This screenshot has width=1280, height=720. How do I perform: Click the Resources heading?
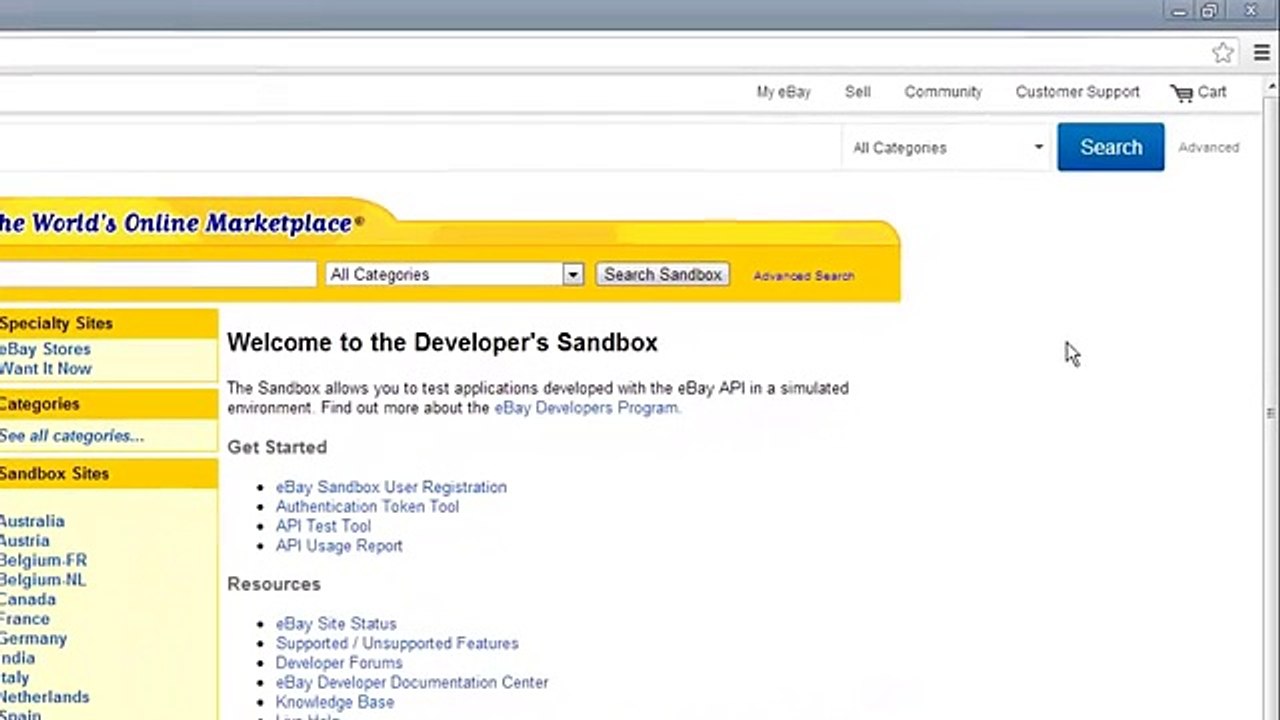pos(274,584)
